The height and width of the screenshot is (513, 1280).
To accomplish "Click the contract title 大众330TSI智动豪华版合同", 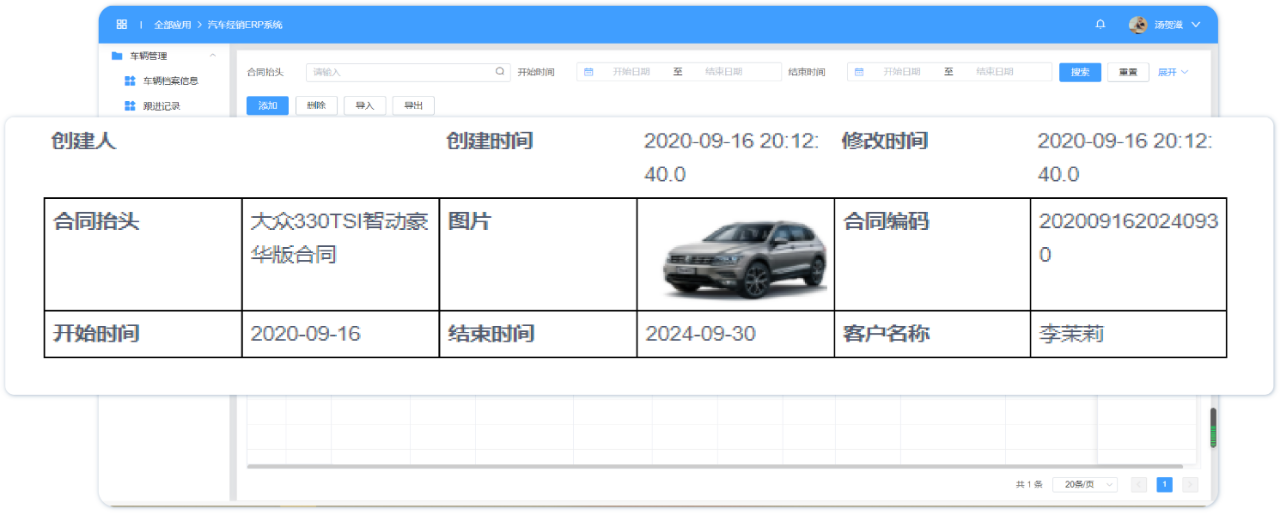I will point(339,238).
